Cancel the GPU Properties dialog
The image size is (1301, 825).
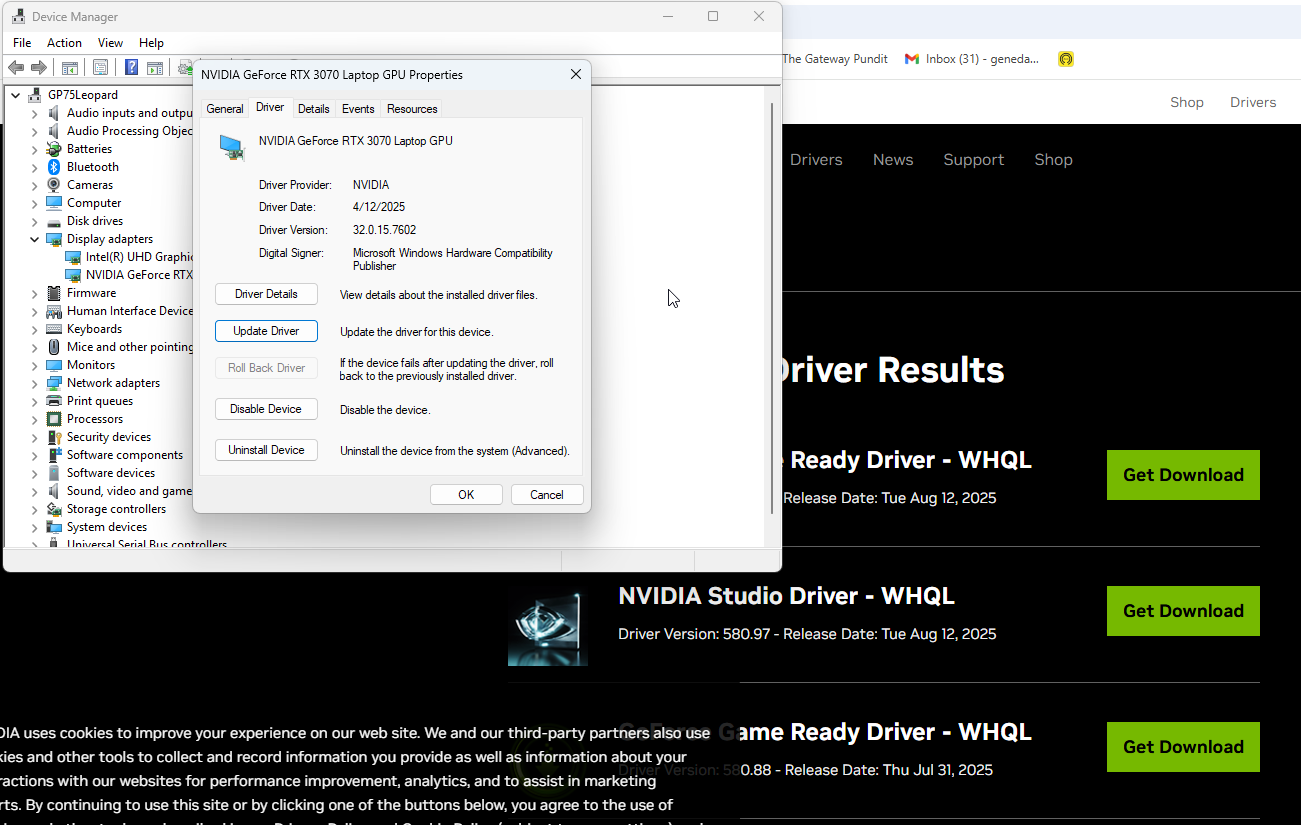[547, 495]
